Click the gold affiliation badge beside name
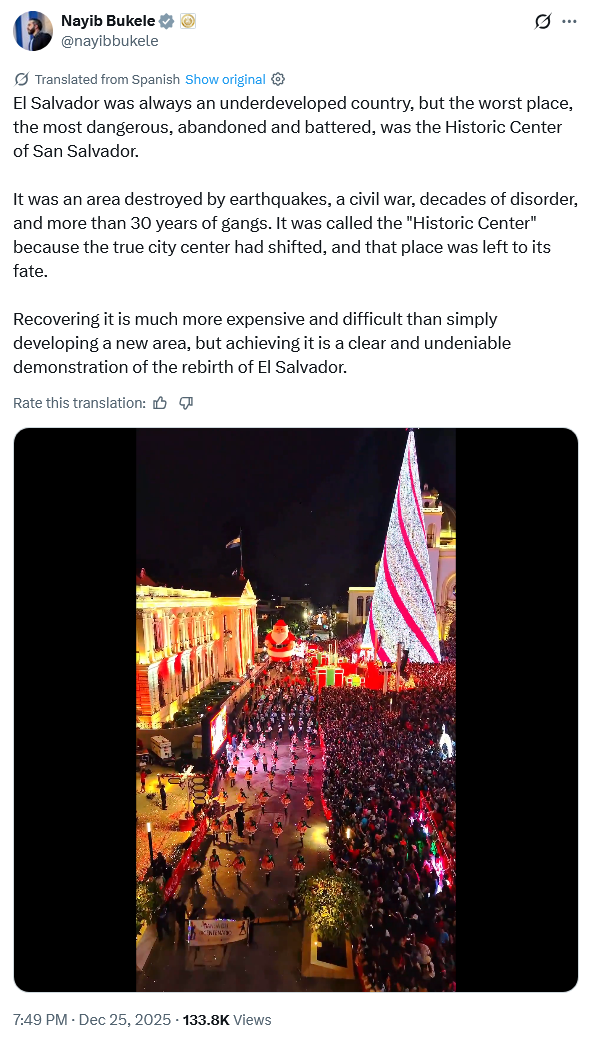The image size is (590, 1043). pos(188,21)
